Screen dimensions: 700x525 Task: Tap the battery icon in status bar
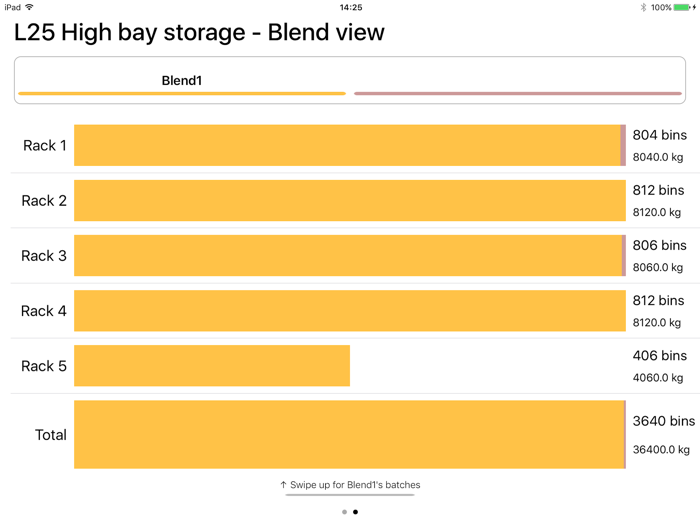coord(685,7)
